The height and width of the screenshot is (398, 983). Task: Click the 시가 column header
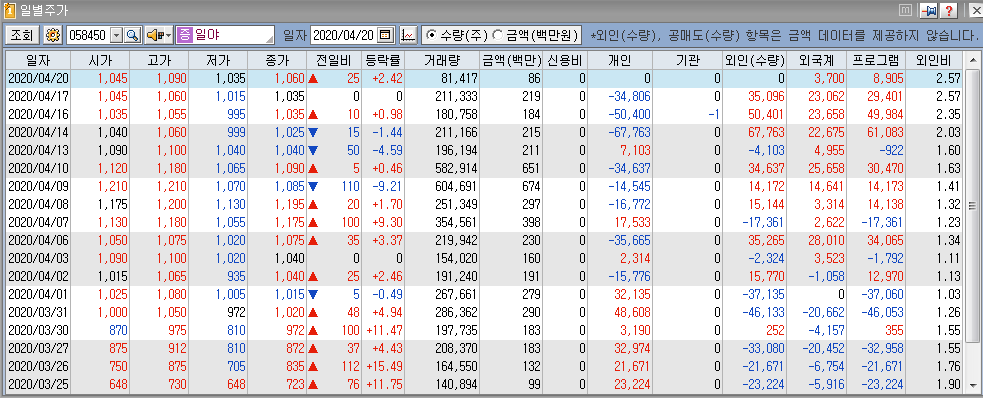100,61
